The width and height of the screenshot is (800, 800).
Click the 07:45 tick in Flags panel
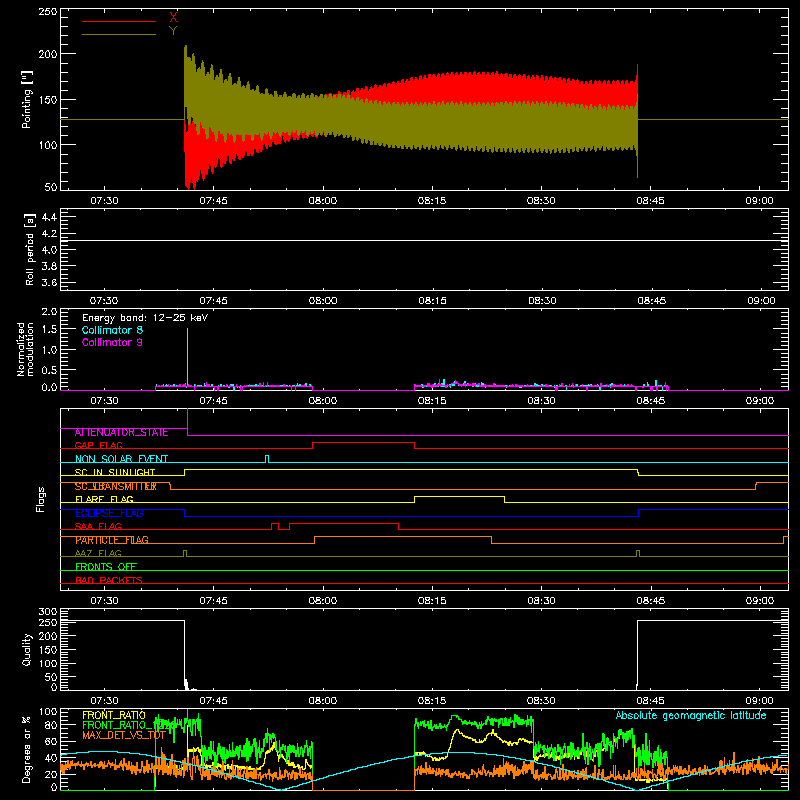(213, 601)
